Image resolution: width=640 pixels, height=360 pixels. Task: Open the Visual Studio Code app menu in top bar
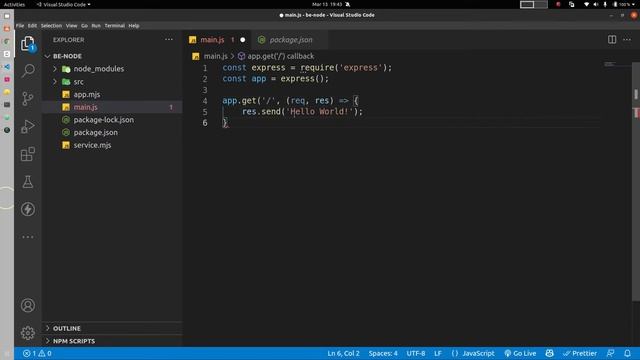tap(63, 4)
